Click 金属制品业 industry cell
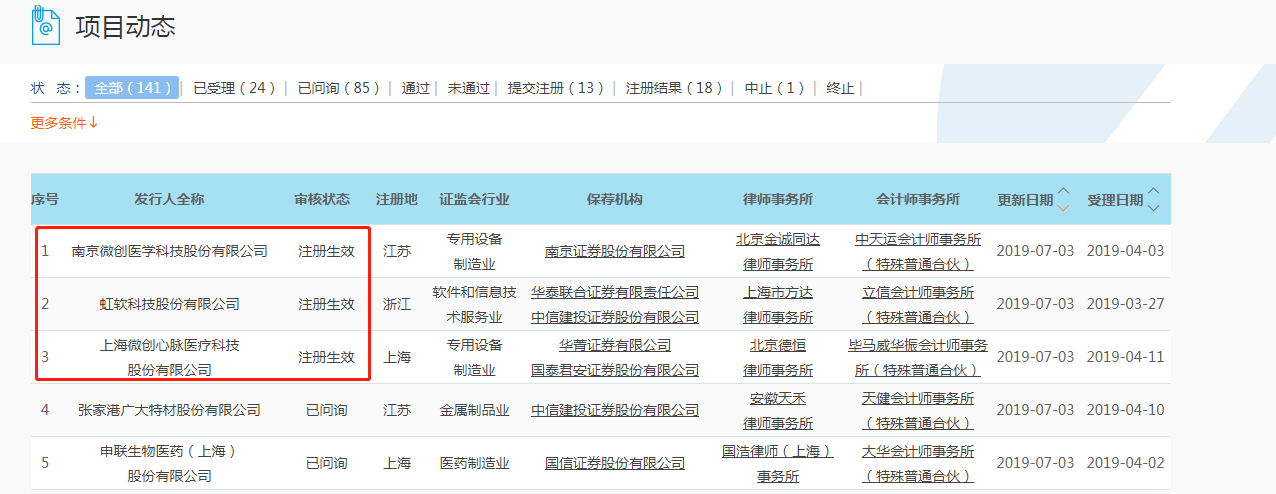This screenshot has height=494, width=1276. (x=475, y=410)
